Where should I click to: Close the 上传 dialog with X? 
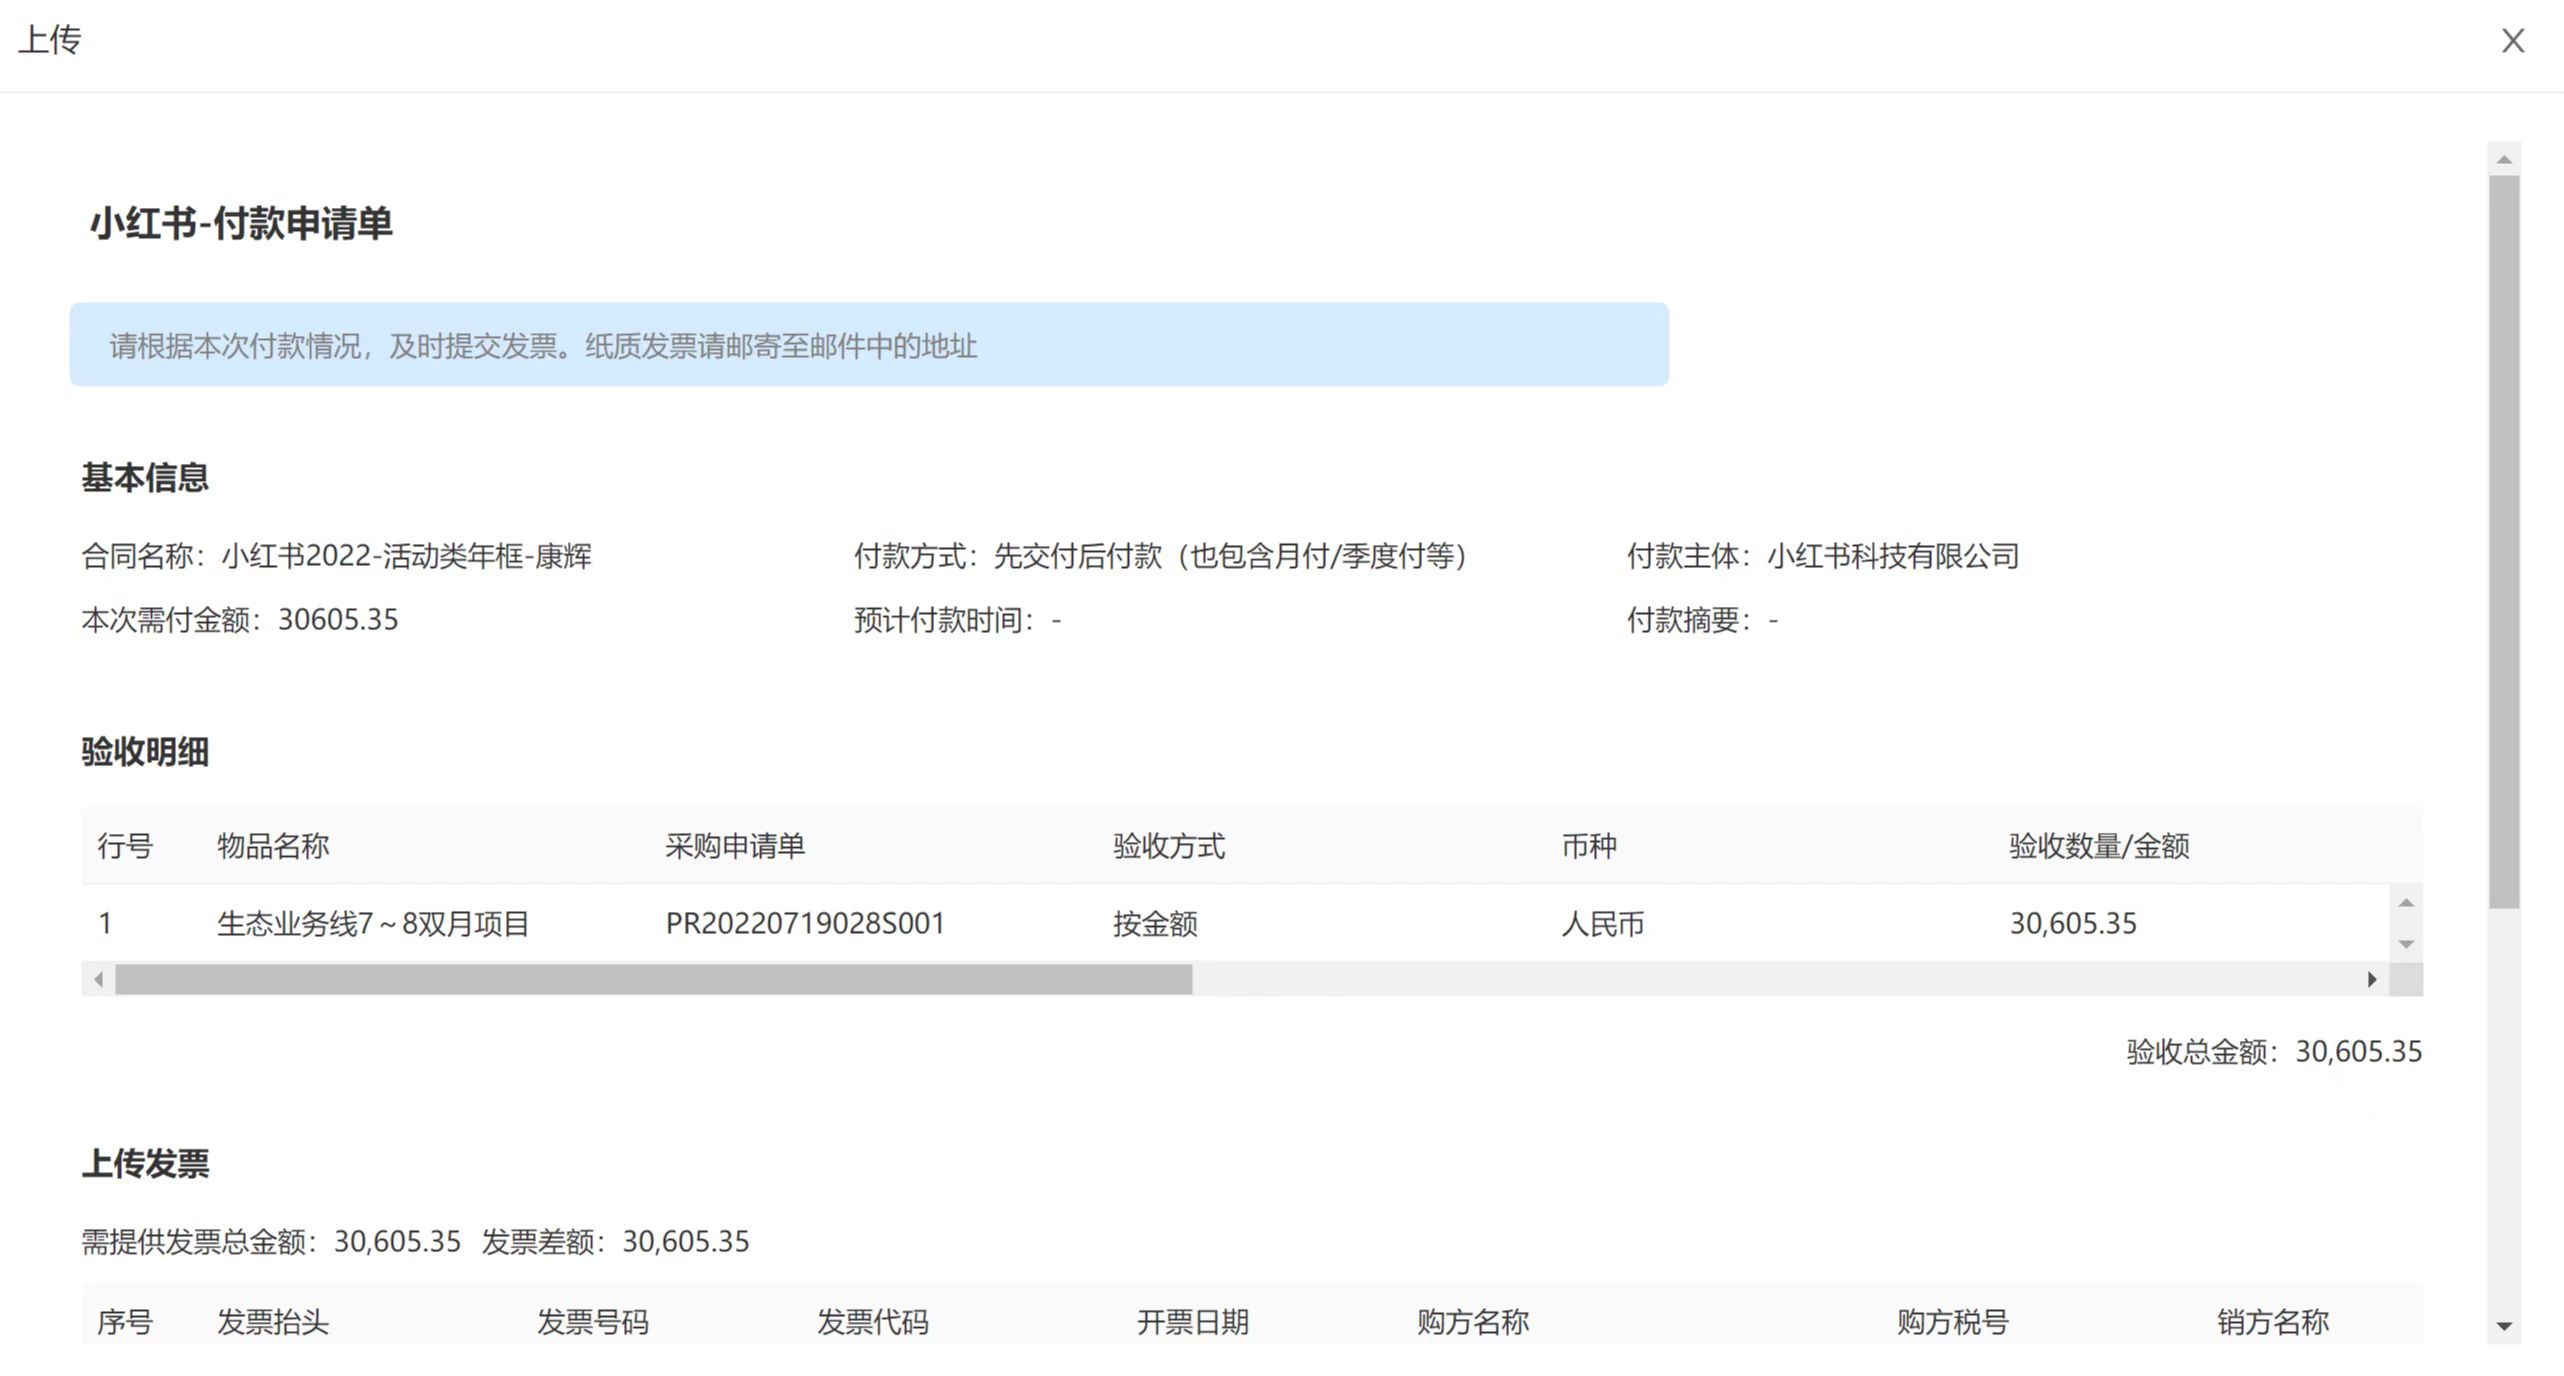[2513, 41]
